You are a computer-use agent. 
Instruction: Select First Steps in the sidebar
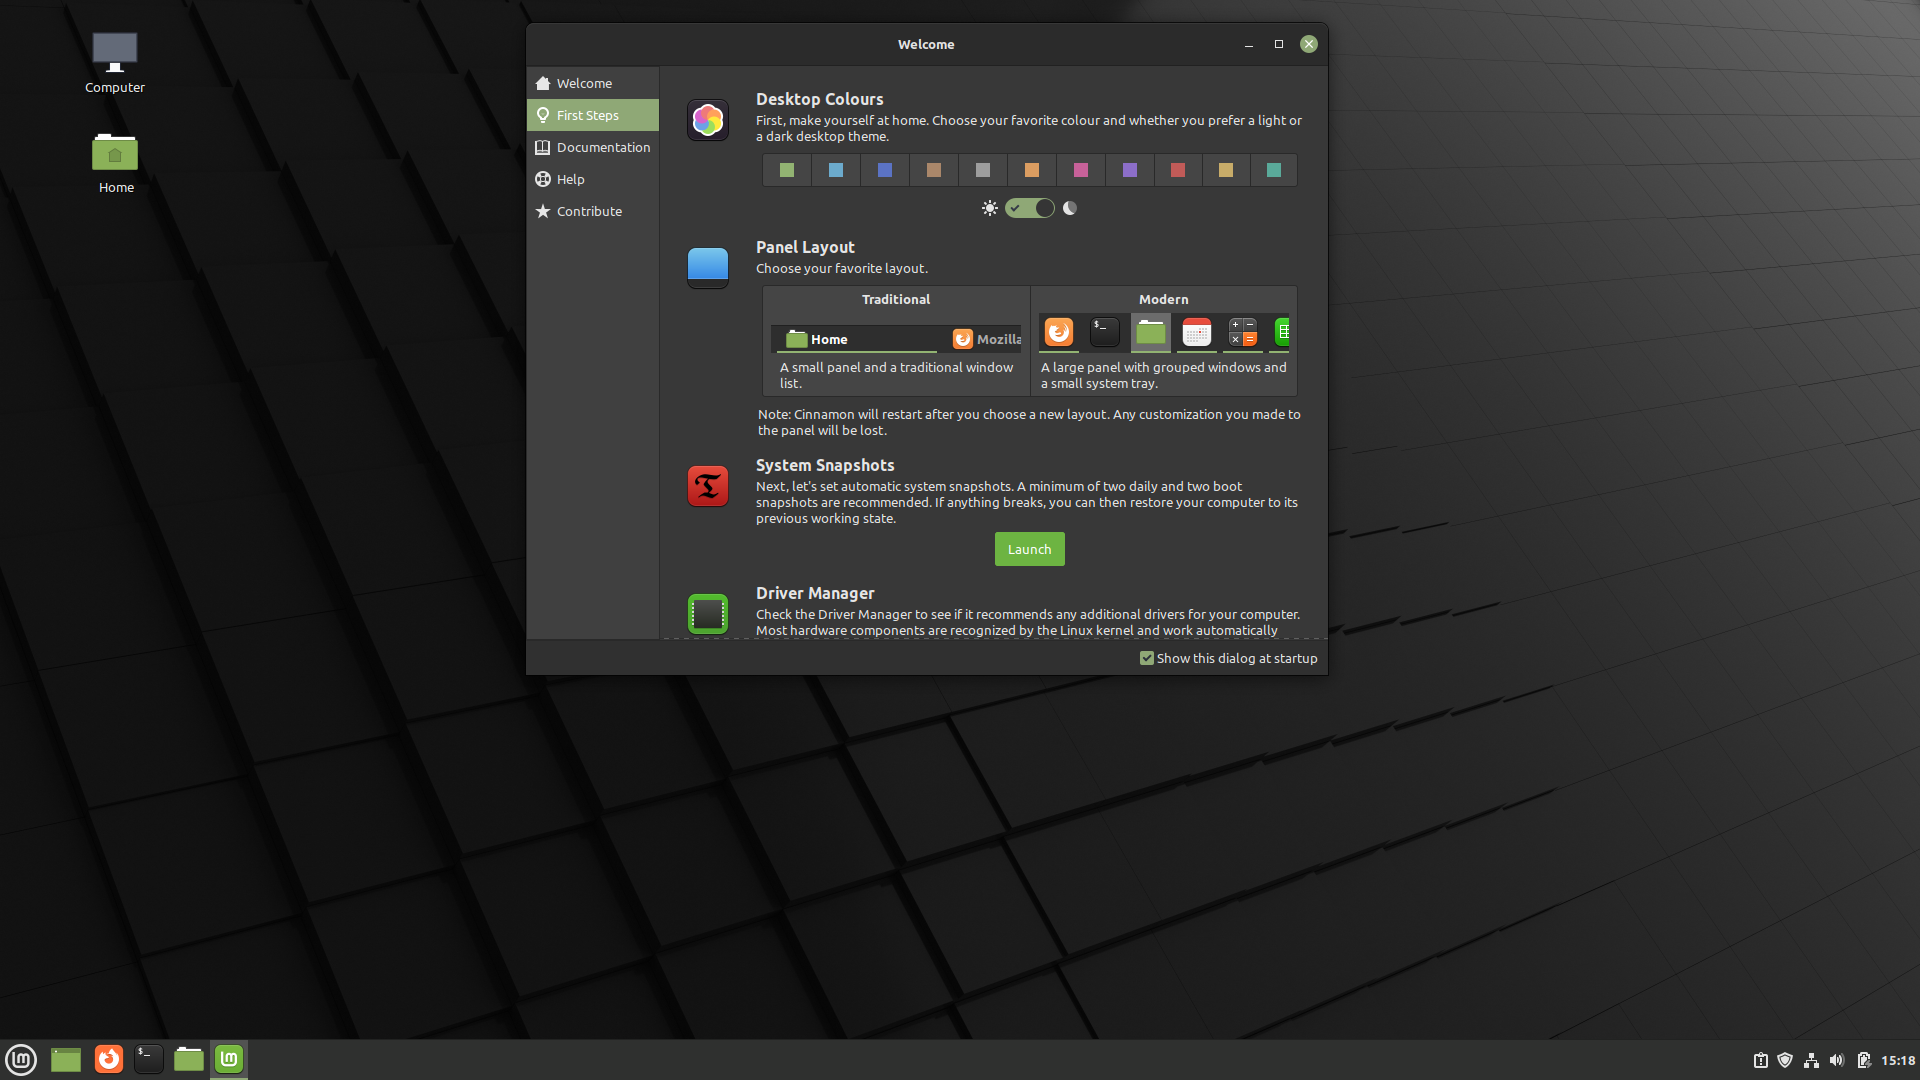593,115
